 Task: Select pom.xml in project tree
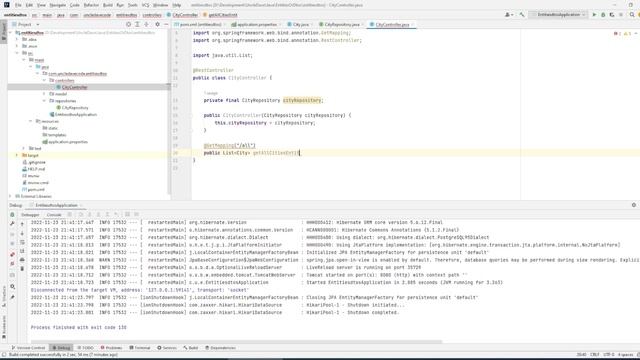(36, 190)
